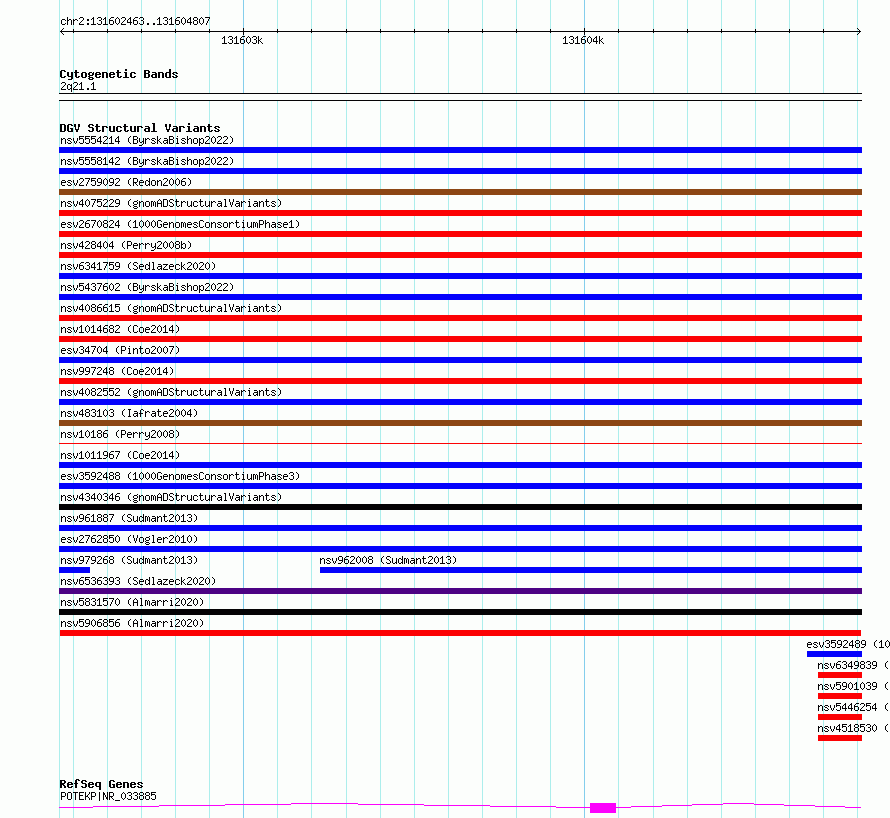Open the esv2762850 (Vogler2010) variant
890x818 pixels.
tap(129, 539)
